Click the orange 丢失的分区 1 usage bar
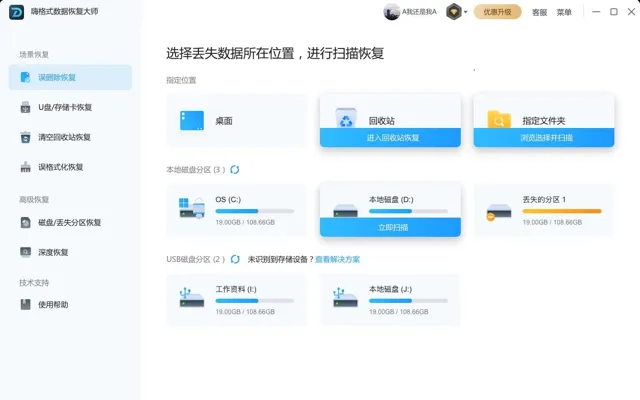Screen dimensions: 640x400 tap(562, 211)
